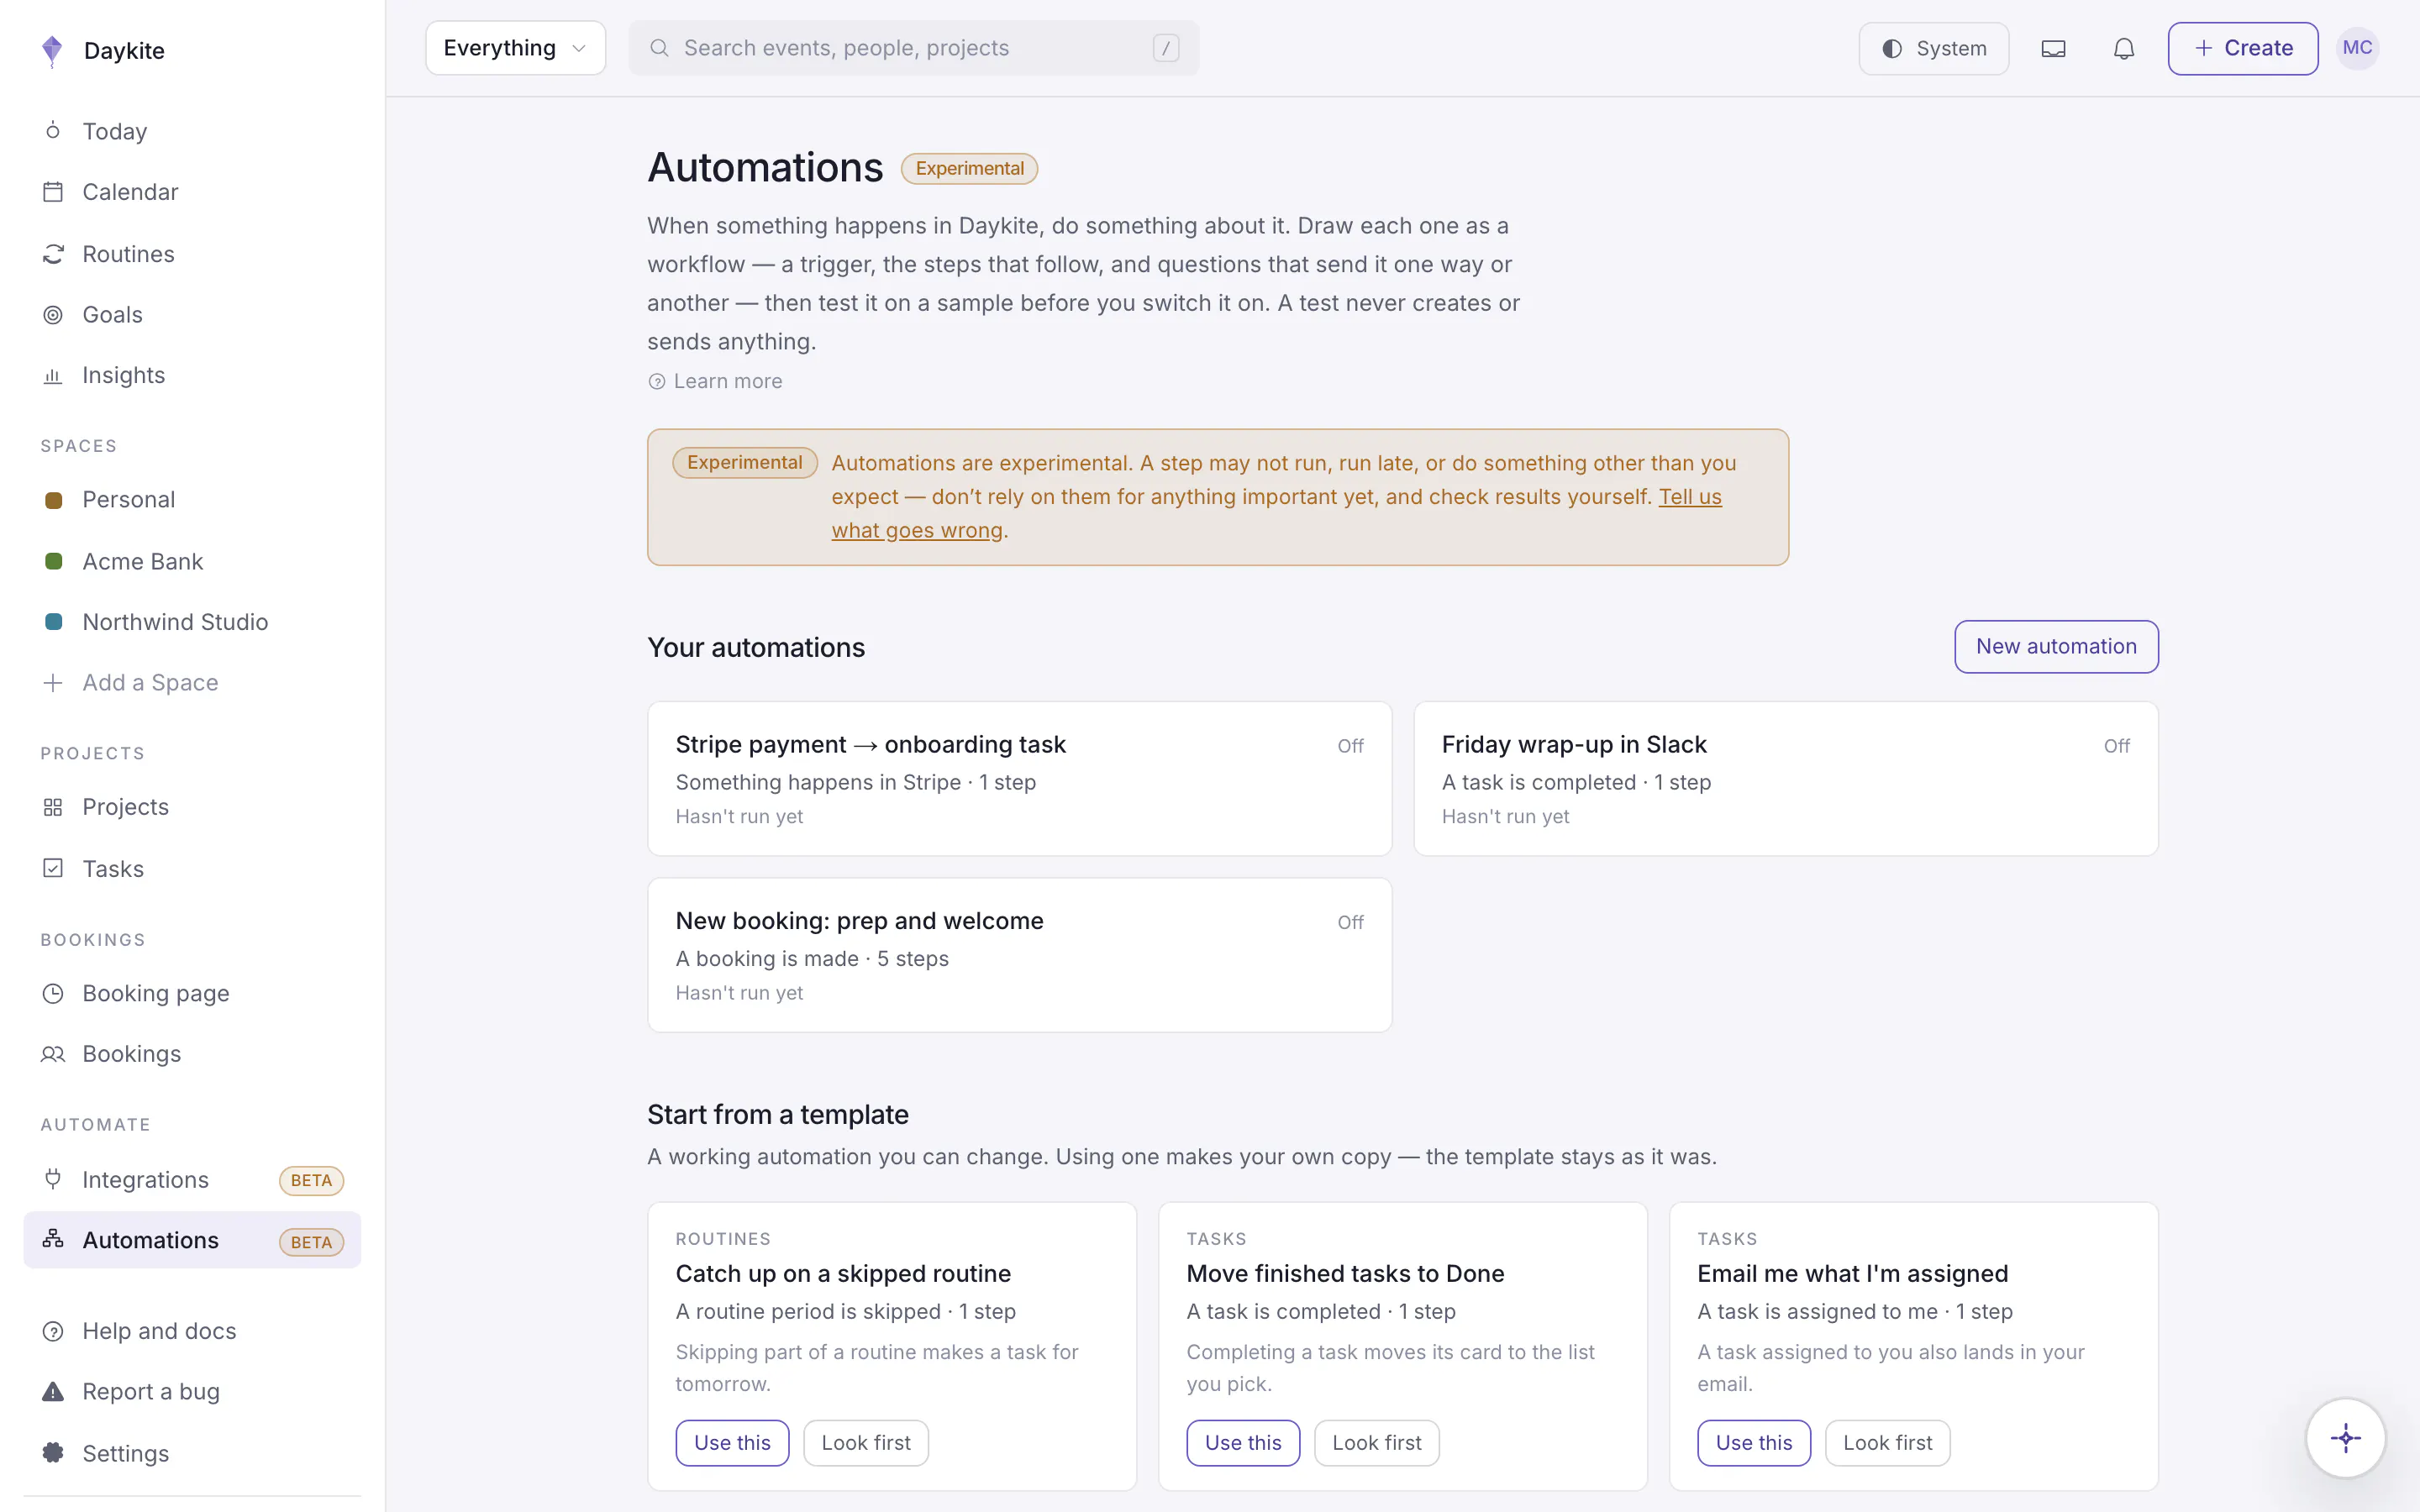Select the Personal space brown swatch
This screenshot has width=2420, height=1512.
[x=54, y=500]
